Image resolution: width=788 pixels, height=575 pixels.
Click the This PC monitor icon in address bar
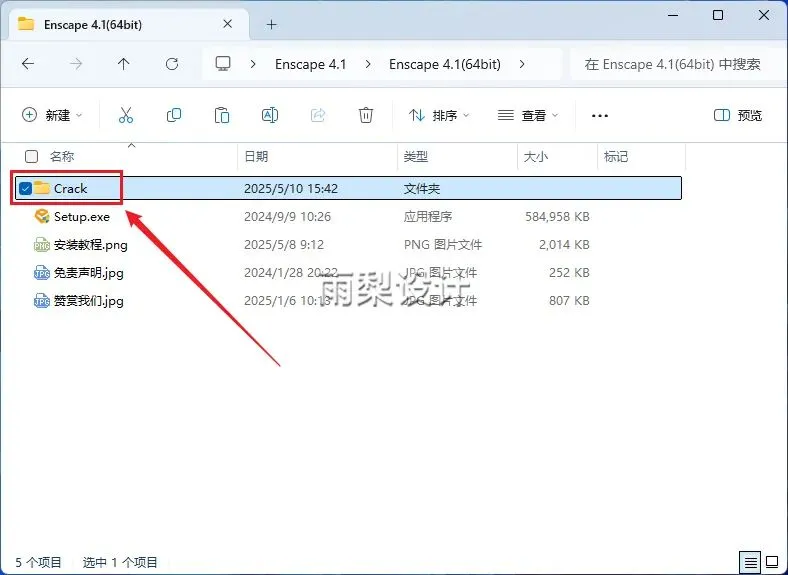[x=223, y=64]
